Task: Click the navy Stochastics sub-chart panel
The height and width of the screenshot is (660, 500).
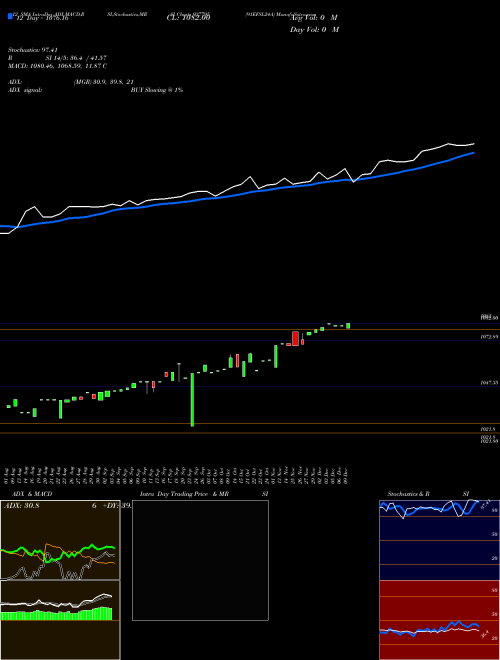Action: (x=439, y=540)
